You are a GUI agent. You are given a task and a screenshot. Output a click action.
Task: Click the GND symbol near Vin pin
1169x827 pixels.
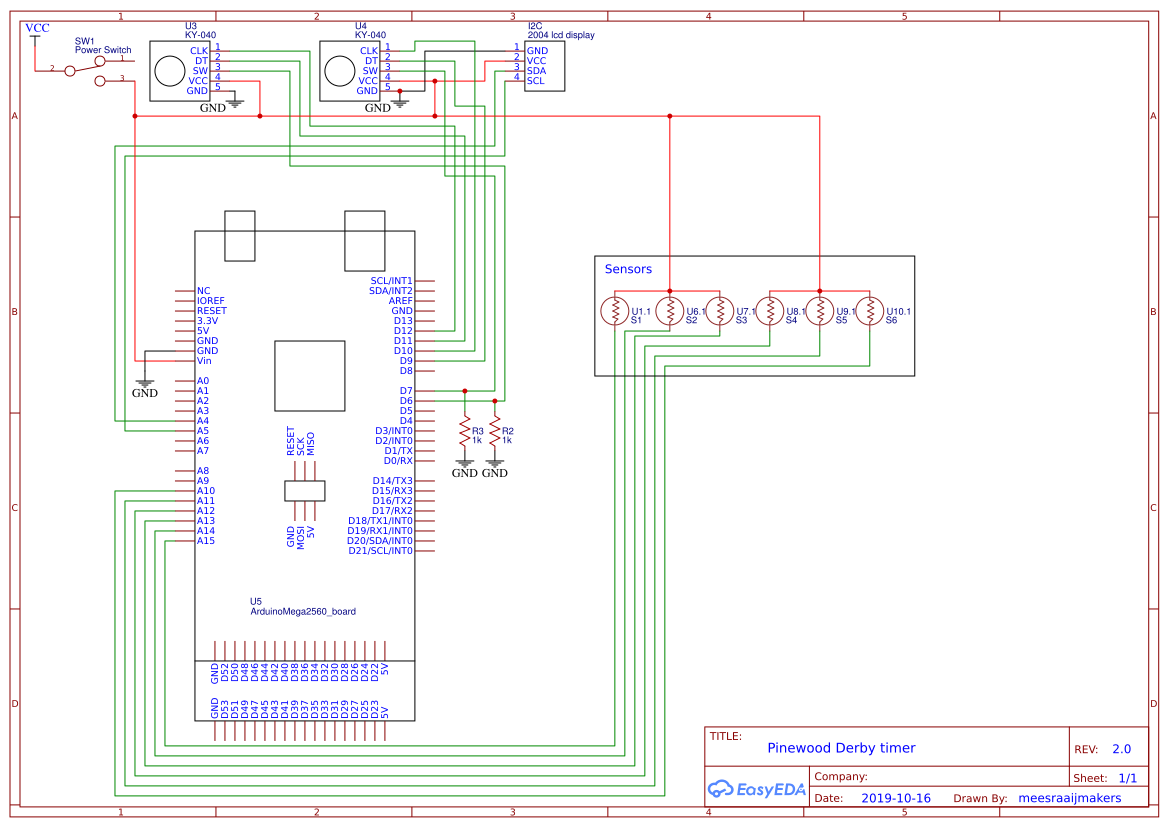[x=144, y=382]
